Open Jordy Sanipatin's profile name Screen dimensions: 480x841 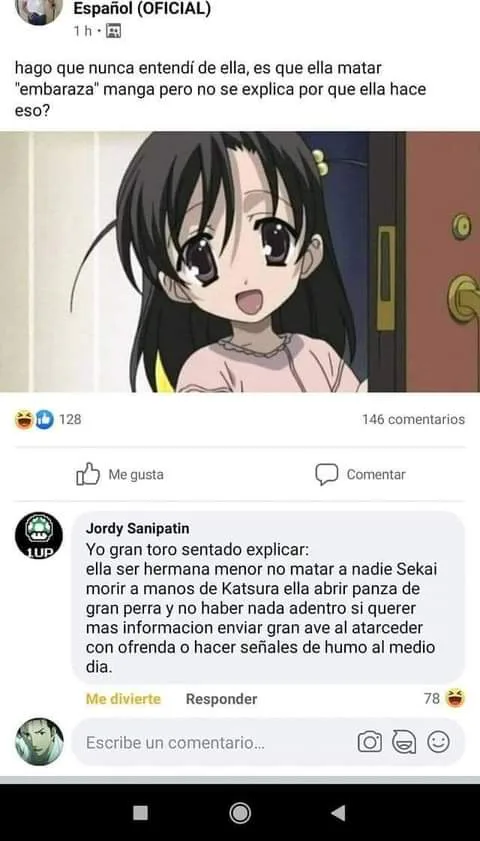click(x=137, y=529)
